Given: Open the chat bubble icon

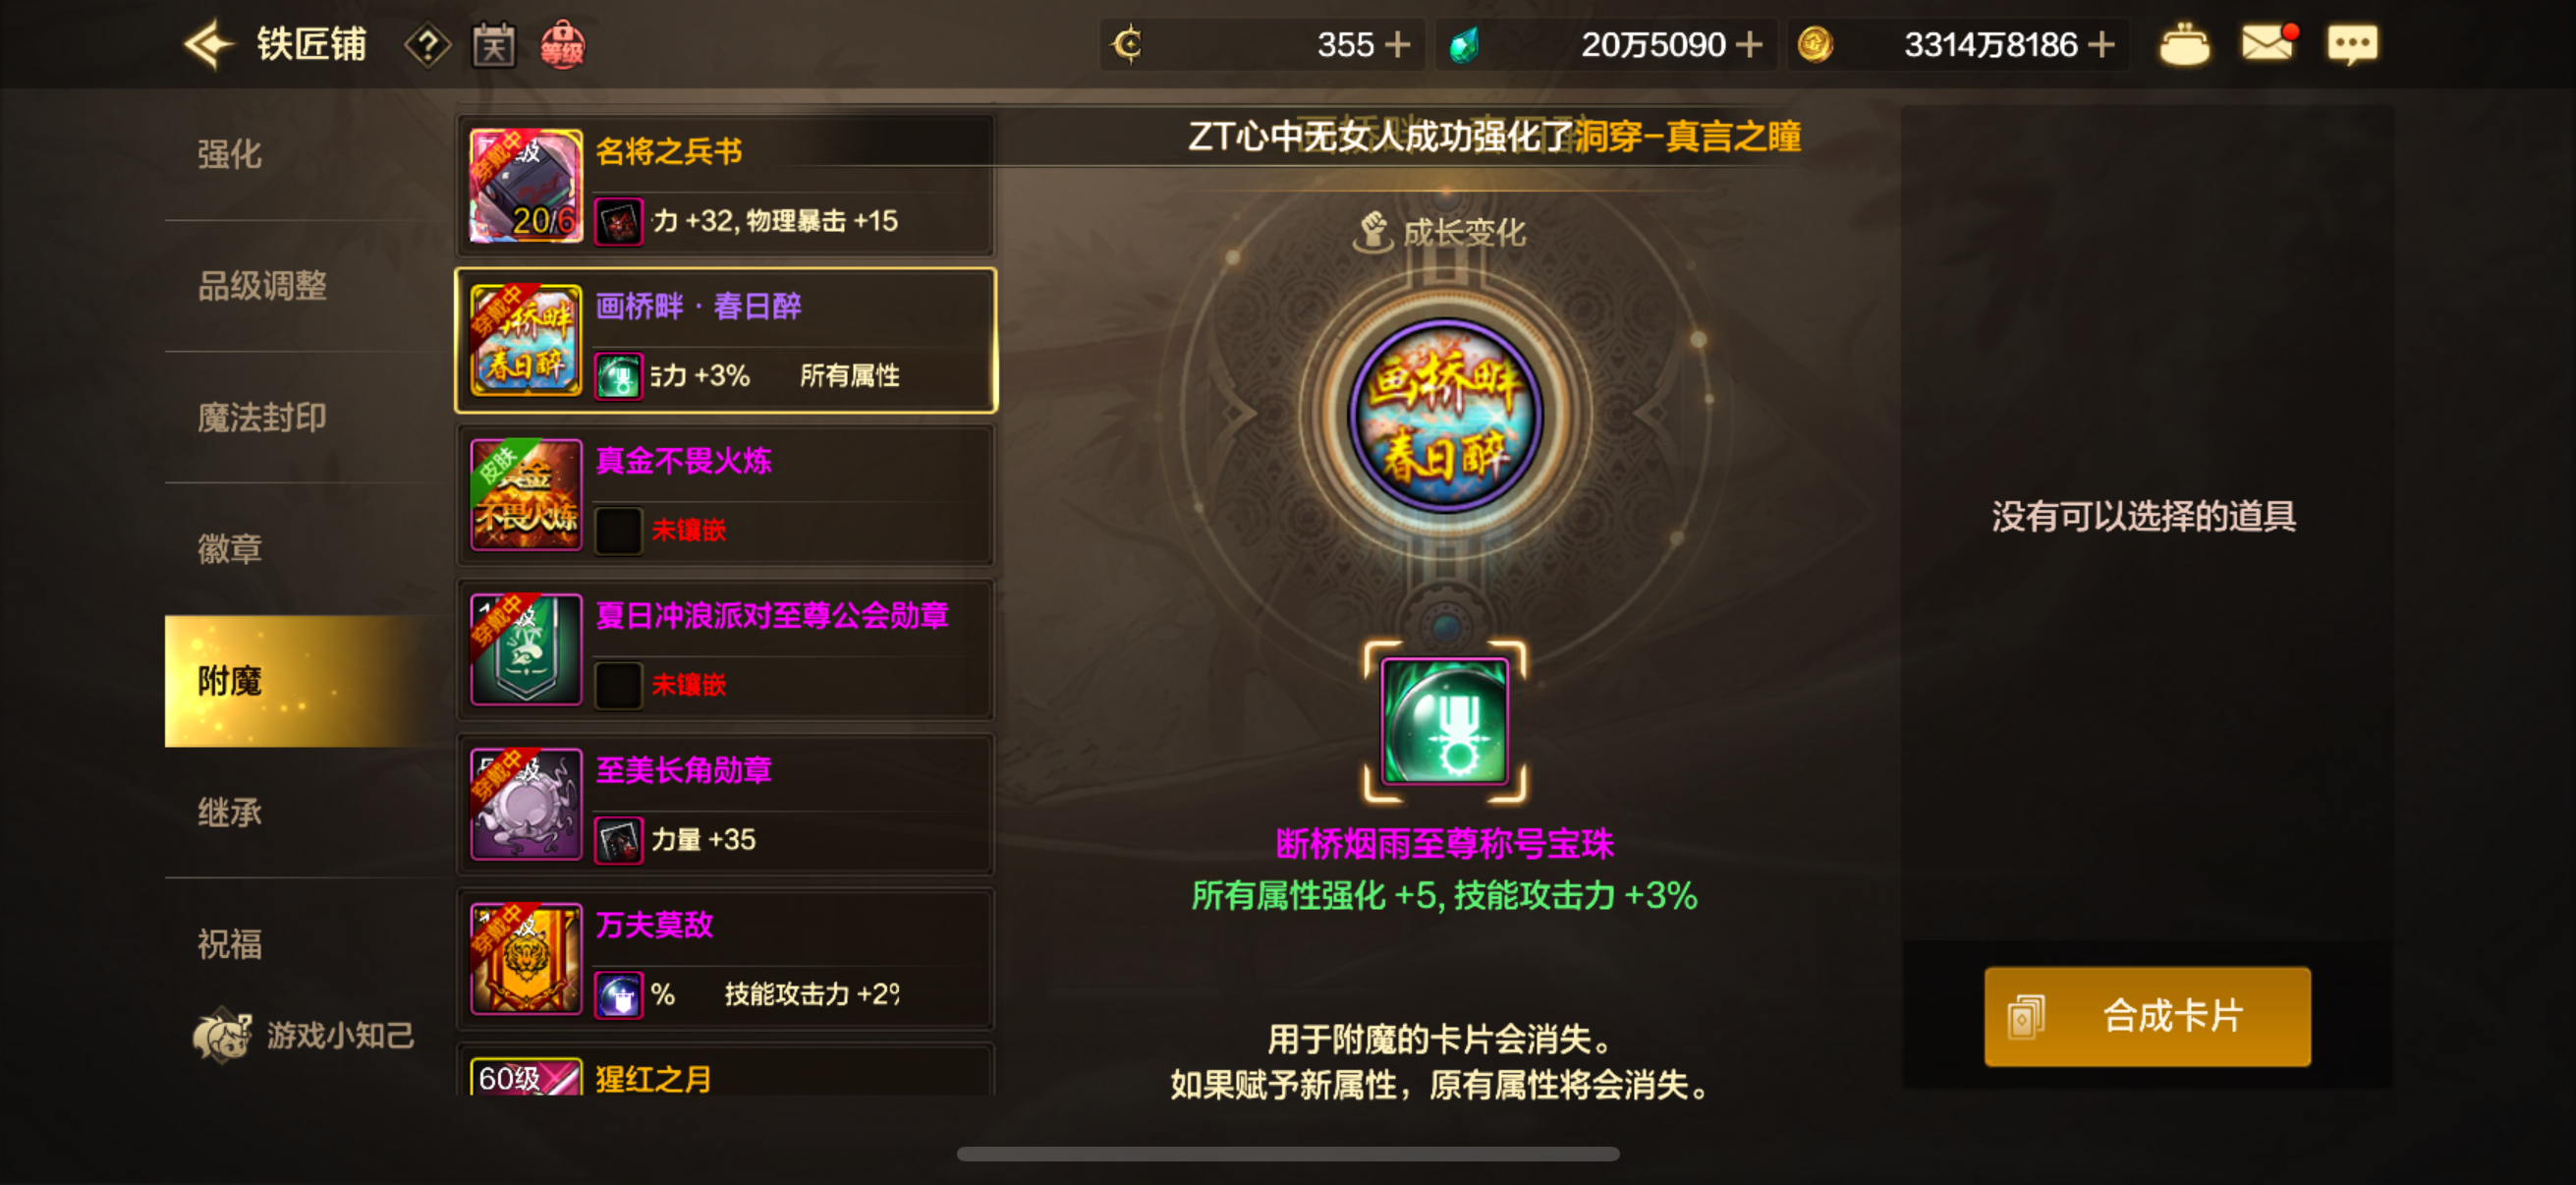Looking at the screenshot, I should click(2352, 45).
